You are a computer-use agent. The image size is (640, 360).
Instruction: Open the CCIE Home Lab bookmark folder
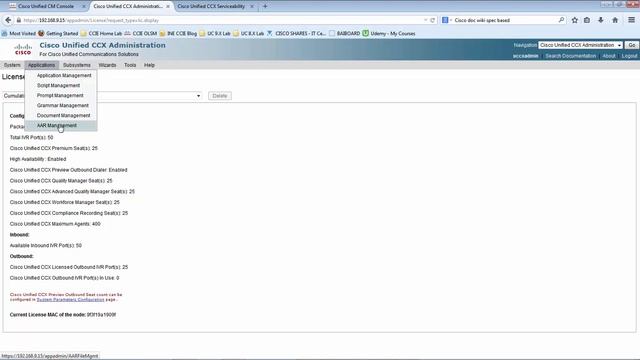point(101,33)
